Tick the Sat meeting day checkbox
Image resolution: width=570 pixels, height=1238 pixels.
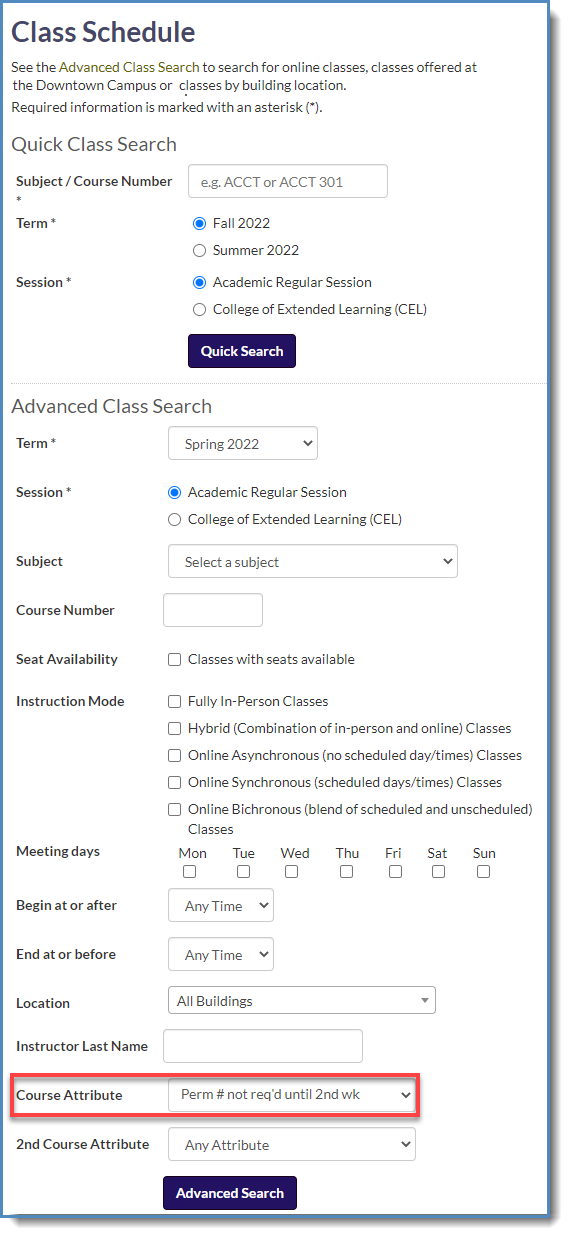(439, 872)
